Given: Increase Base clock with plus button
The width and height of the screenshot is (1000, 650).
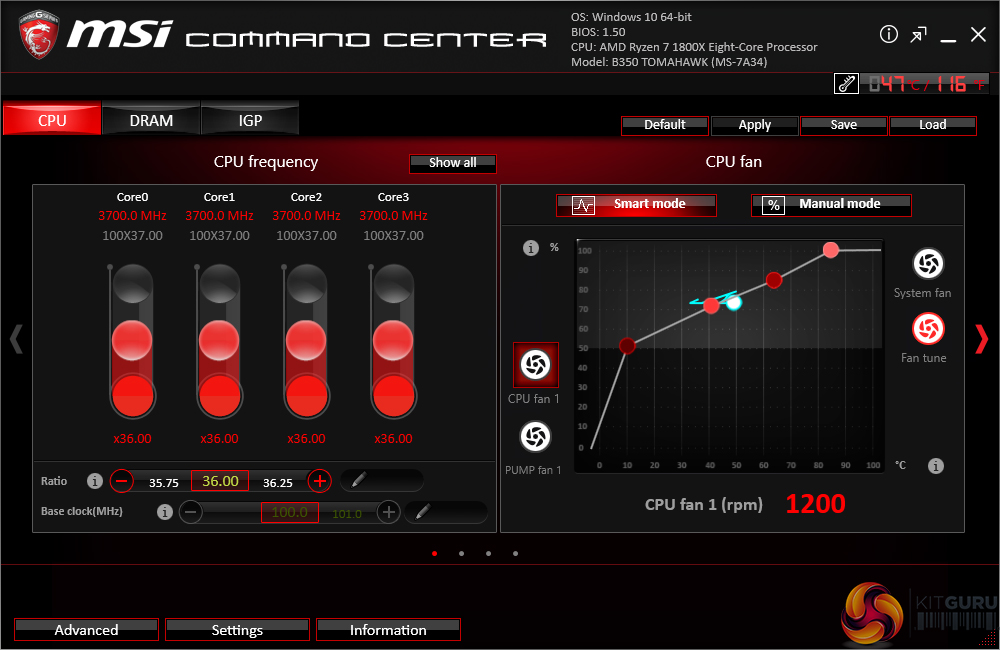Looking at the screenshot, I should tap(388, 512).
